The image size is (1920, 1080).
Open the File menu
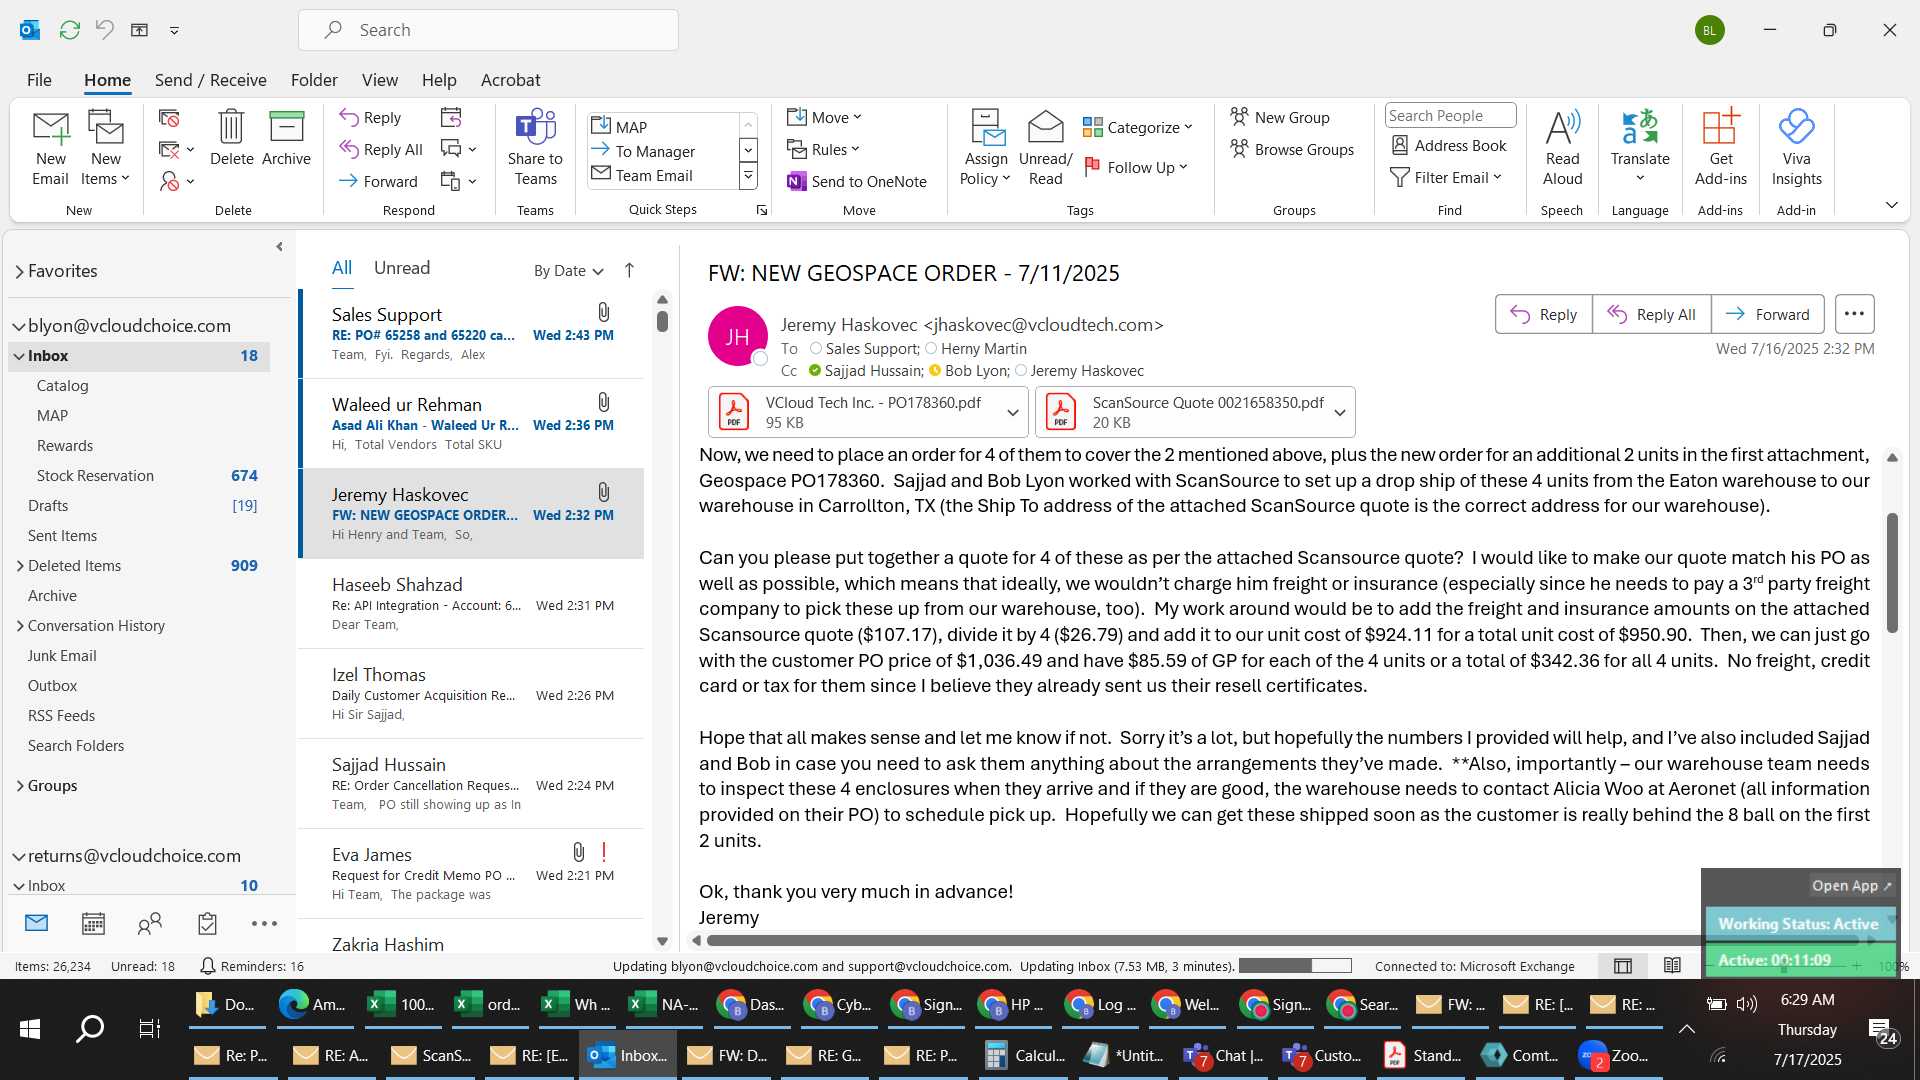pos(39,80)
